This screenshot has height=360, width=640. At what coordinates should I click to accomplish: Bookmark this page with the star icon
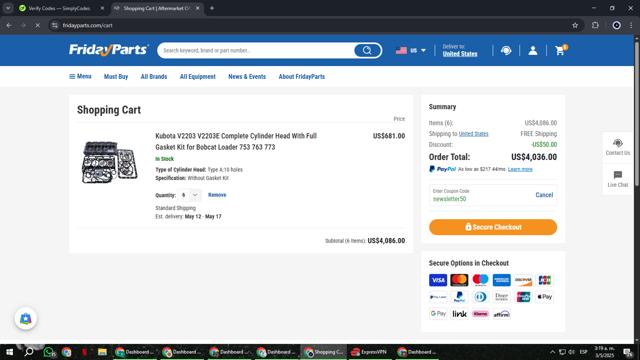tap(575, 25)
